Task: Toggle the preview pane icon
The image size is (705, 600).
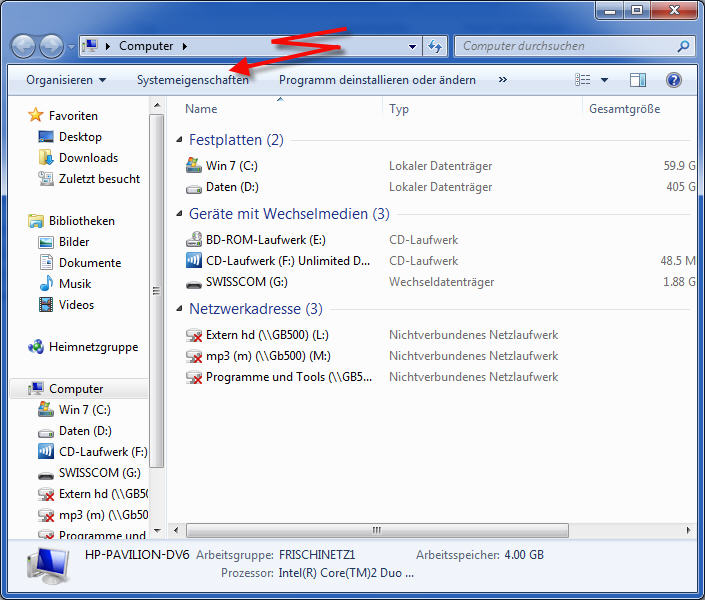Action: [638, 80]
